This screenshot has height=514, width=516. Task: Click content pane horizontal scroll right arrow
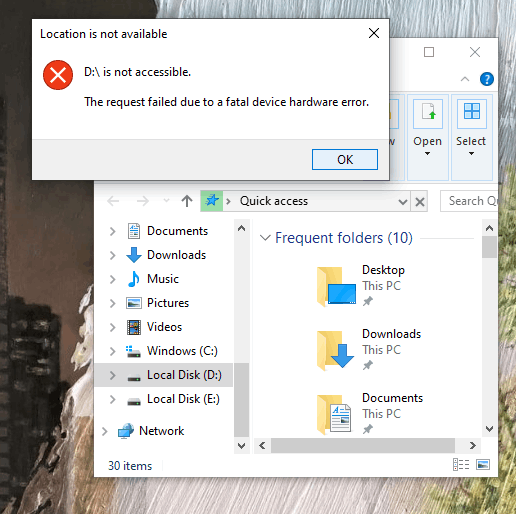pyautogui.click(x=472, y=445)
